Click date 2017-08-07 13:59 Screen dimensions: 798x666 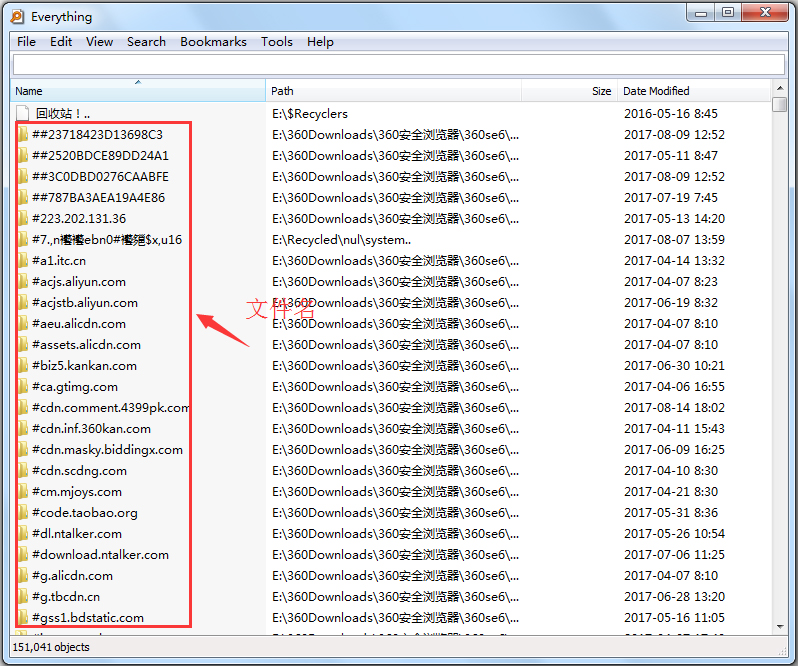[674, 239]
